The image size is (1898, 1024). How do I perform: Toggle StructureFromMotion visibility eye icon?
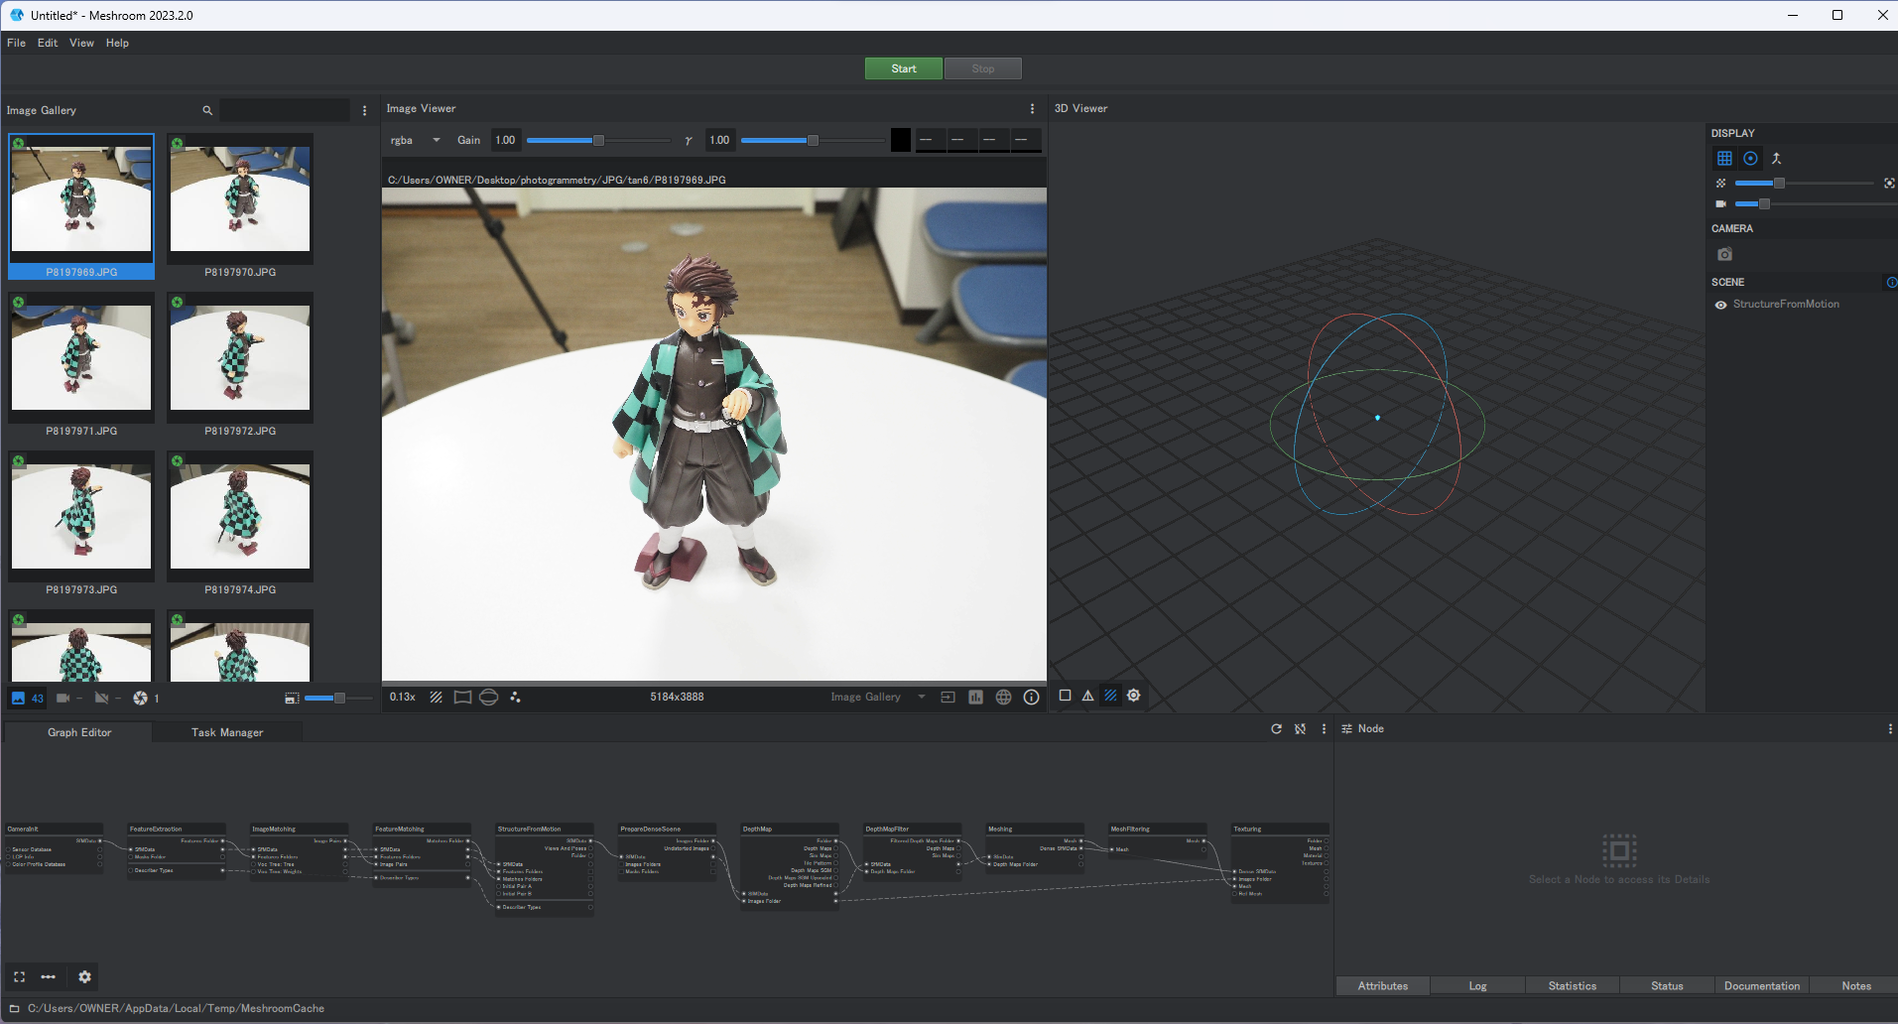1720,305
